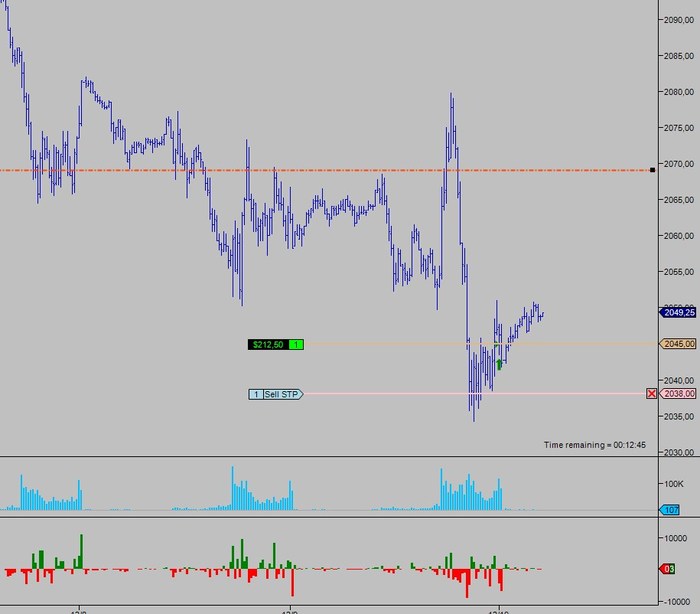Click the 2085,00 price axis label
Viewport: 700px width, 614px height.
pyautogui.click(x=679, y=56)
